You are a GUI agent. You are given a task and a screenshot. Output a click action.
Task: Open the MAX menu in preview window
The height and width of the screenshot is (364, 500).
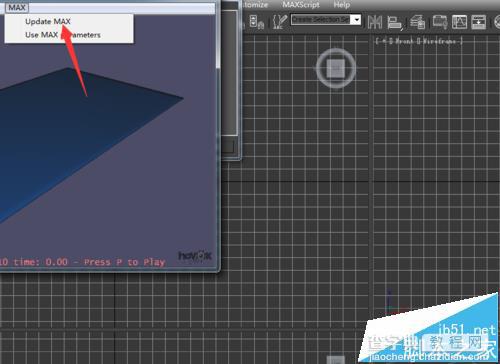pyautogui.click(x=17, y=7)
